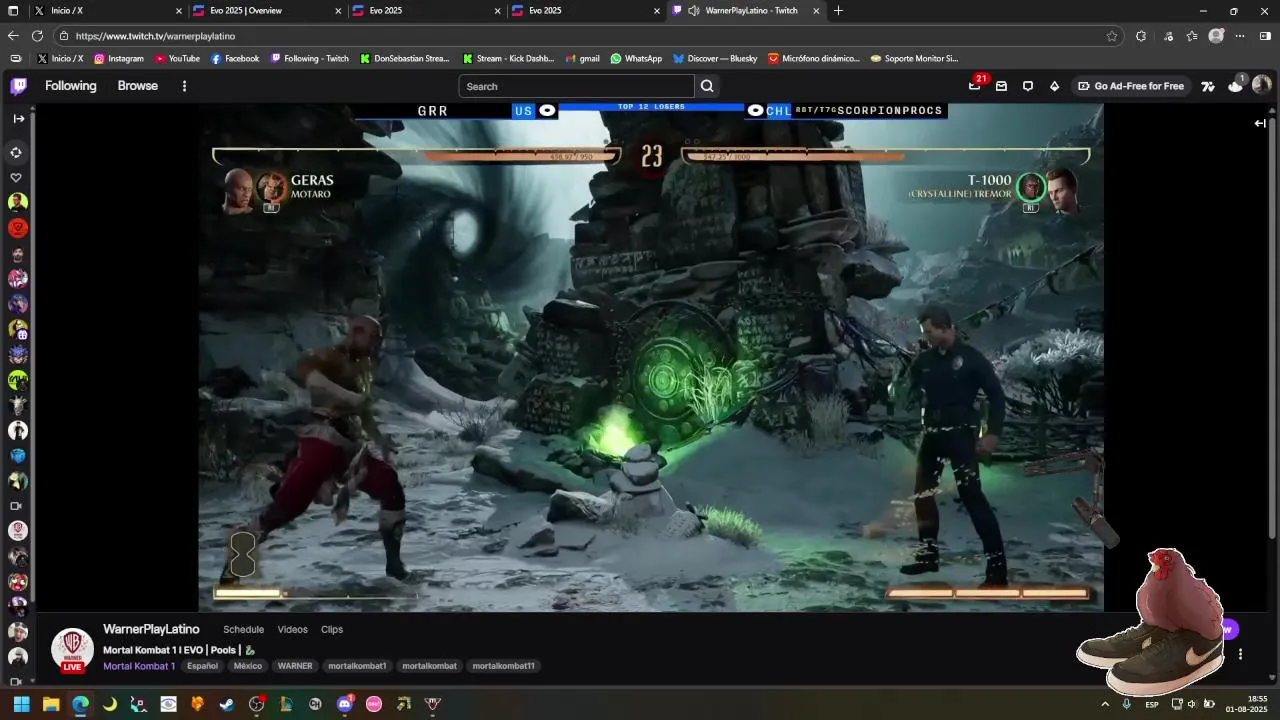Click the WarnerPlayLatino channel name
The image size is (1280, 720).
[x=151, y=629]
